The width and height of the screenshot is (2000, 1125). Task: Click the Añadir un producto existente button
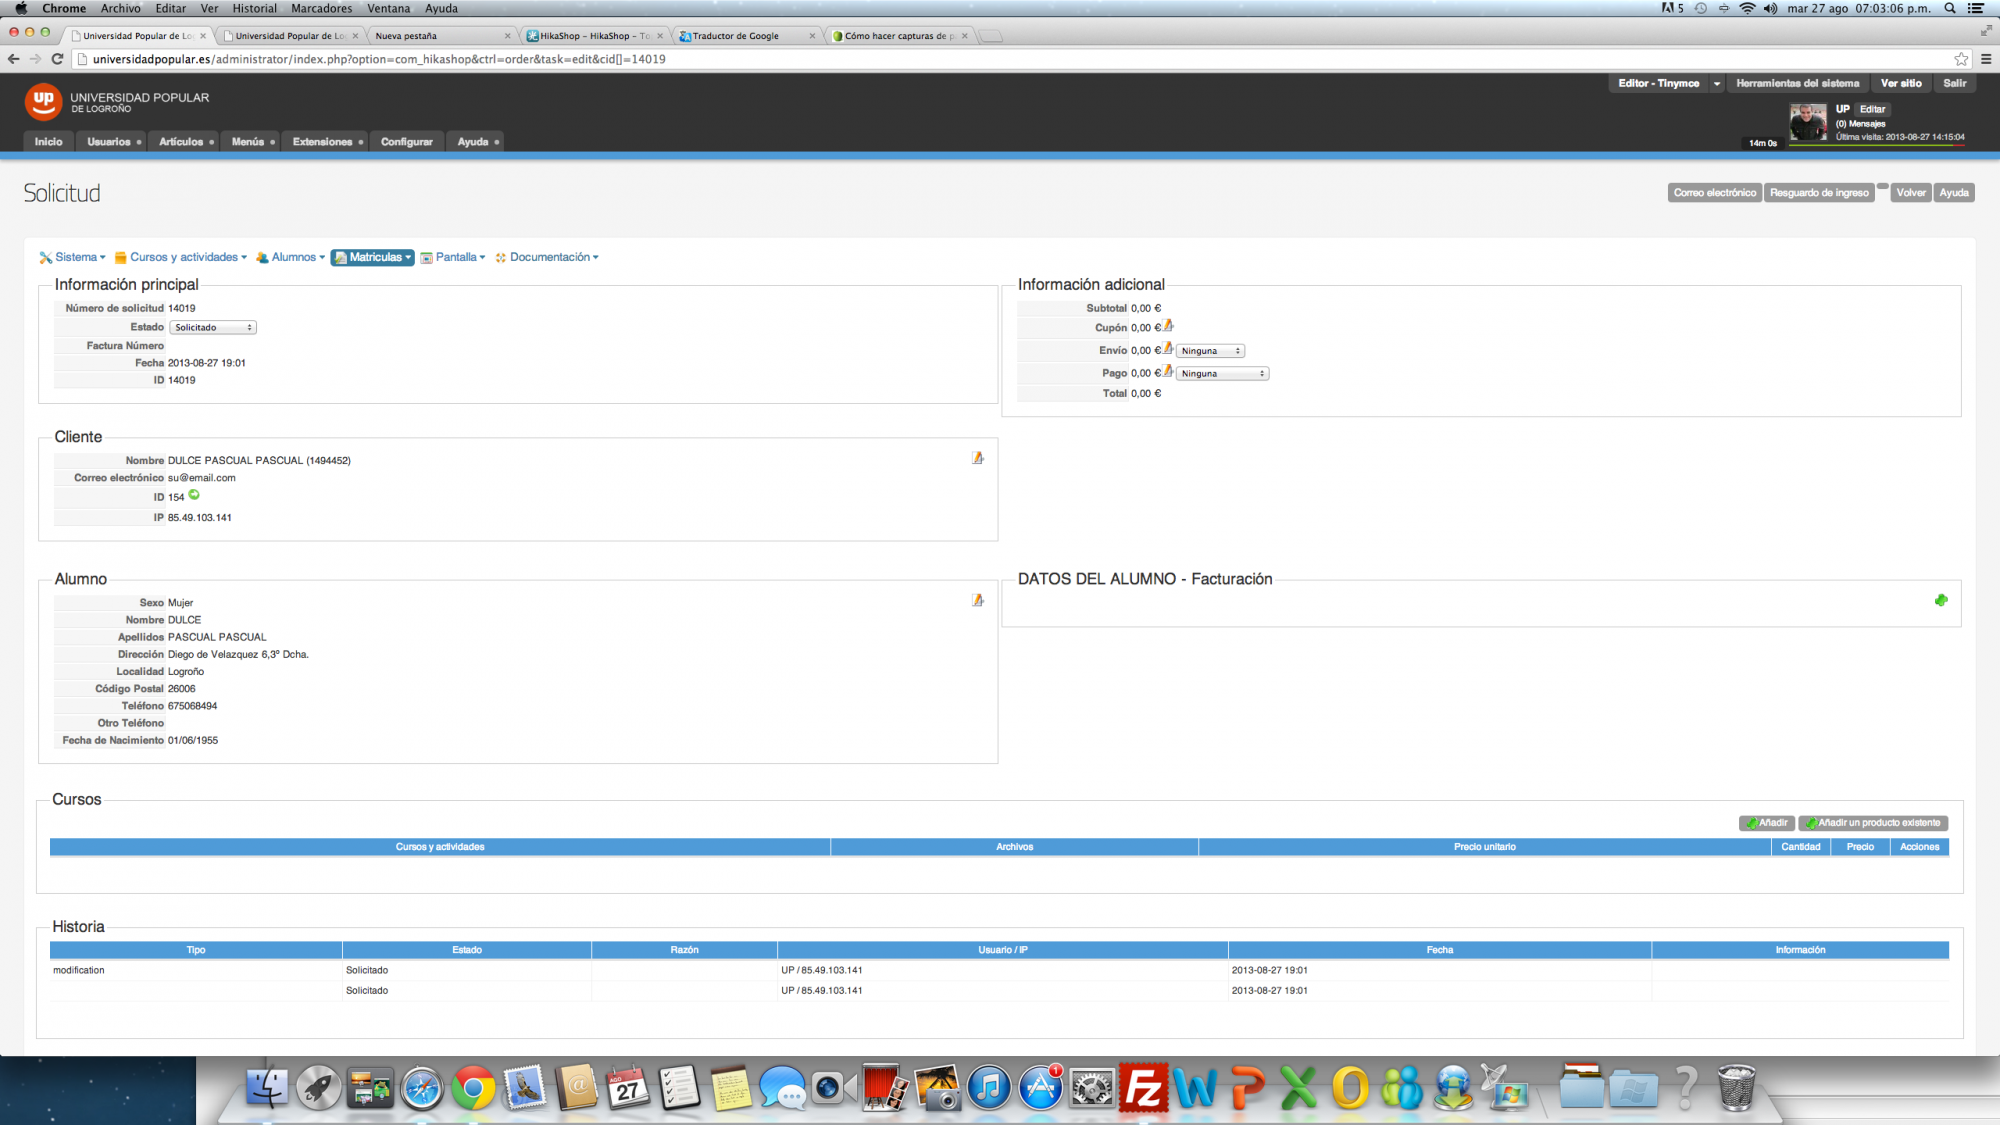click(x=1873, y=823)
